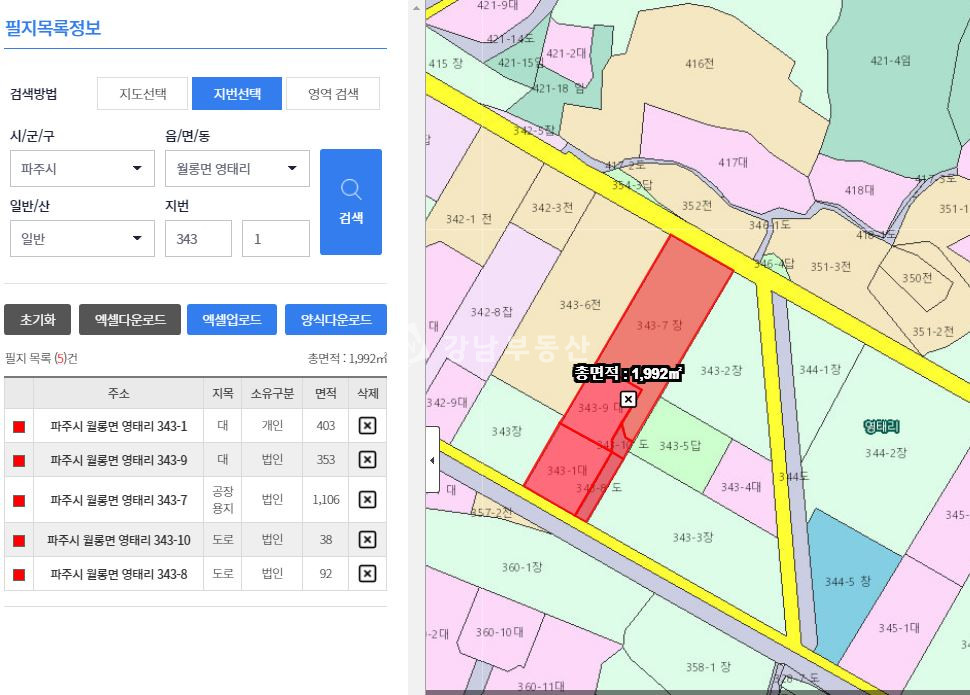Click the 주소 column header
The height and width of the screenshot is (695, 970).
(x=119, y=393)
